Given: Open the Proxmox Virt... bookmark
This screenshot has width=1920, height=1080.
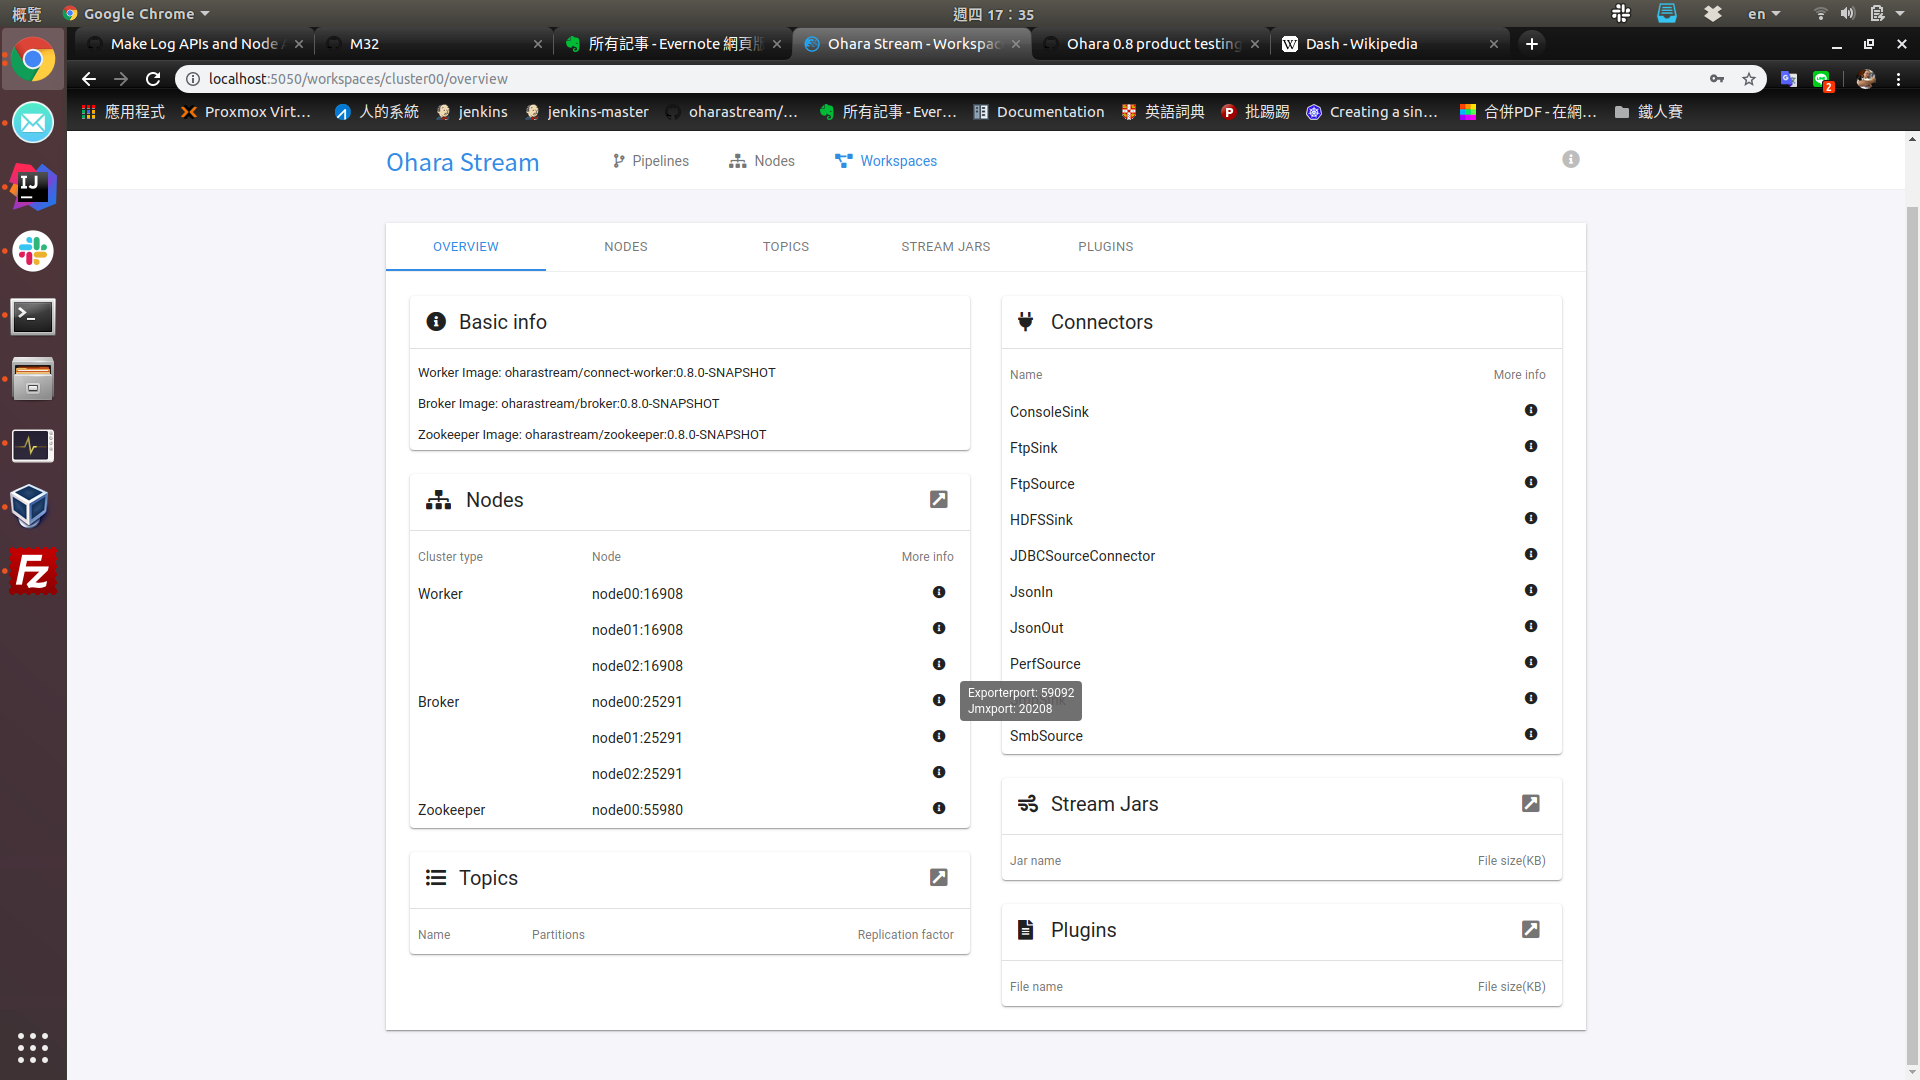Looking at the screenshot, I should pyautogui.click(x=246, y=112).
